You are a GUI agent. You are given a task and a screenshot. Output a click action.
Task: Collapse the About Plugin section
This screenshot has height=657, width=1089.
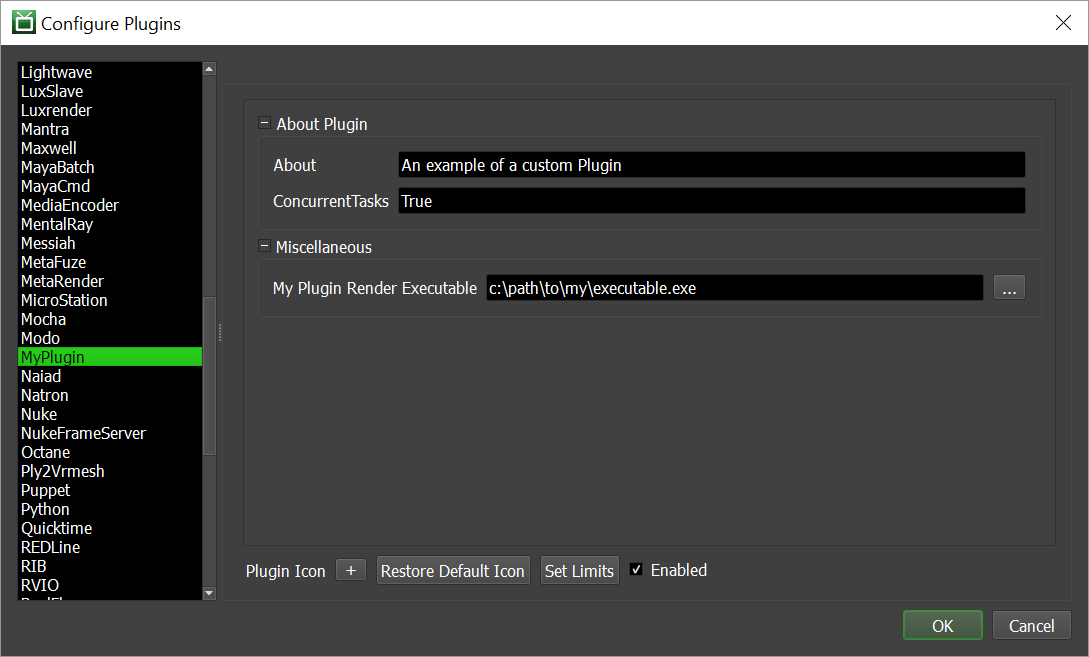263,122
